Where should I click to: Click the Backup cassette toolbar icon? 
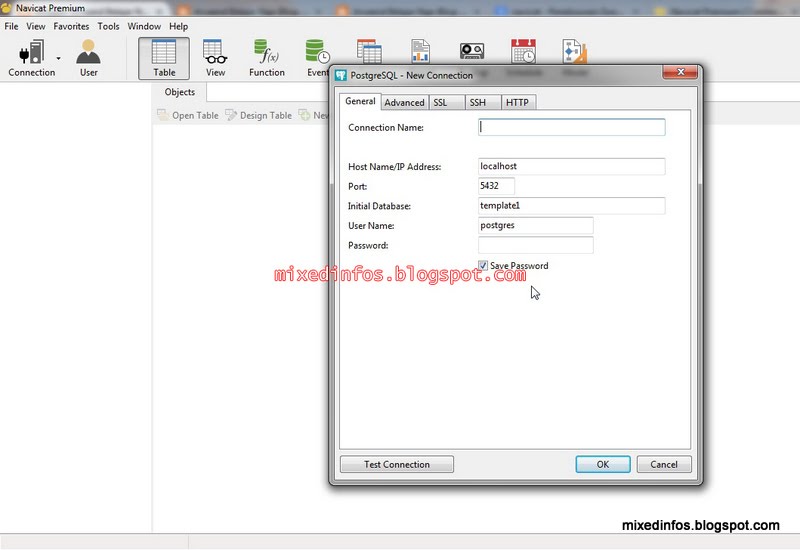click(472, 51)
